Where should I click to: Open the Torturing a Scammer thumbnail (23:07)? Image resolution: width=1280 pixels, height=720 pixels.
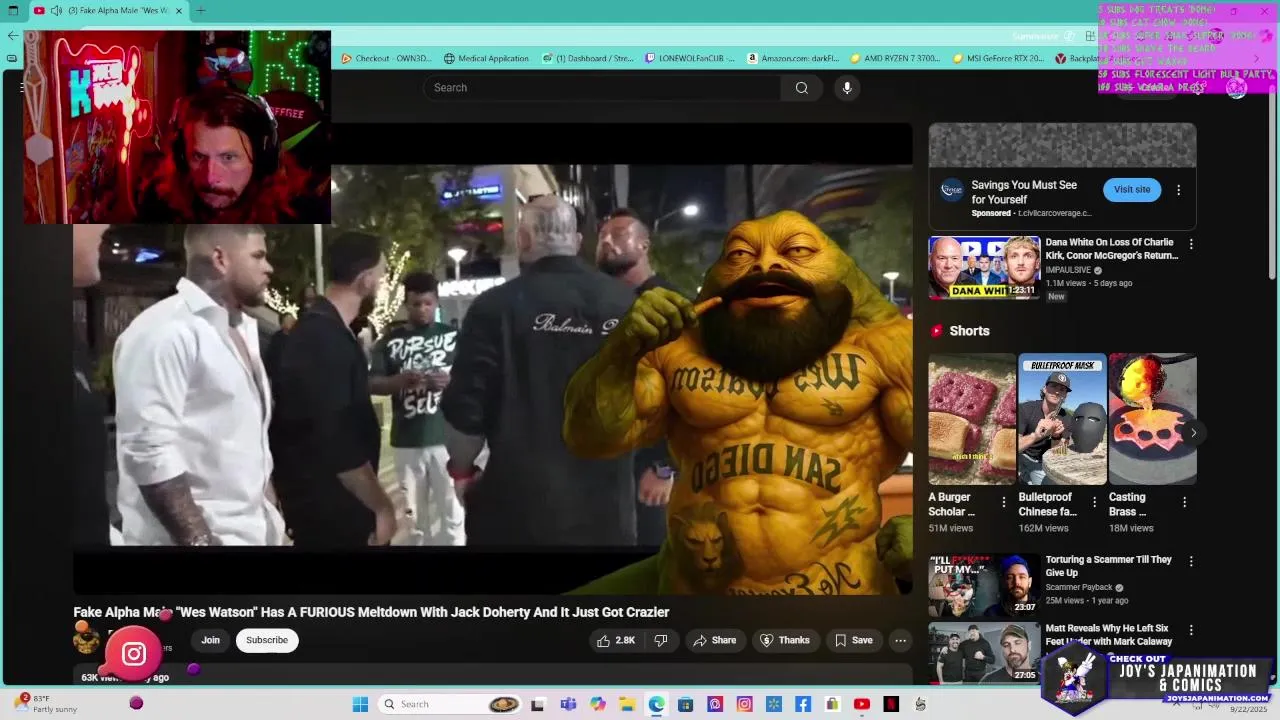point(984,586)
